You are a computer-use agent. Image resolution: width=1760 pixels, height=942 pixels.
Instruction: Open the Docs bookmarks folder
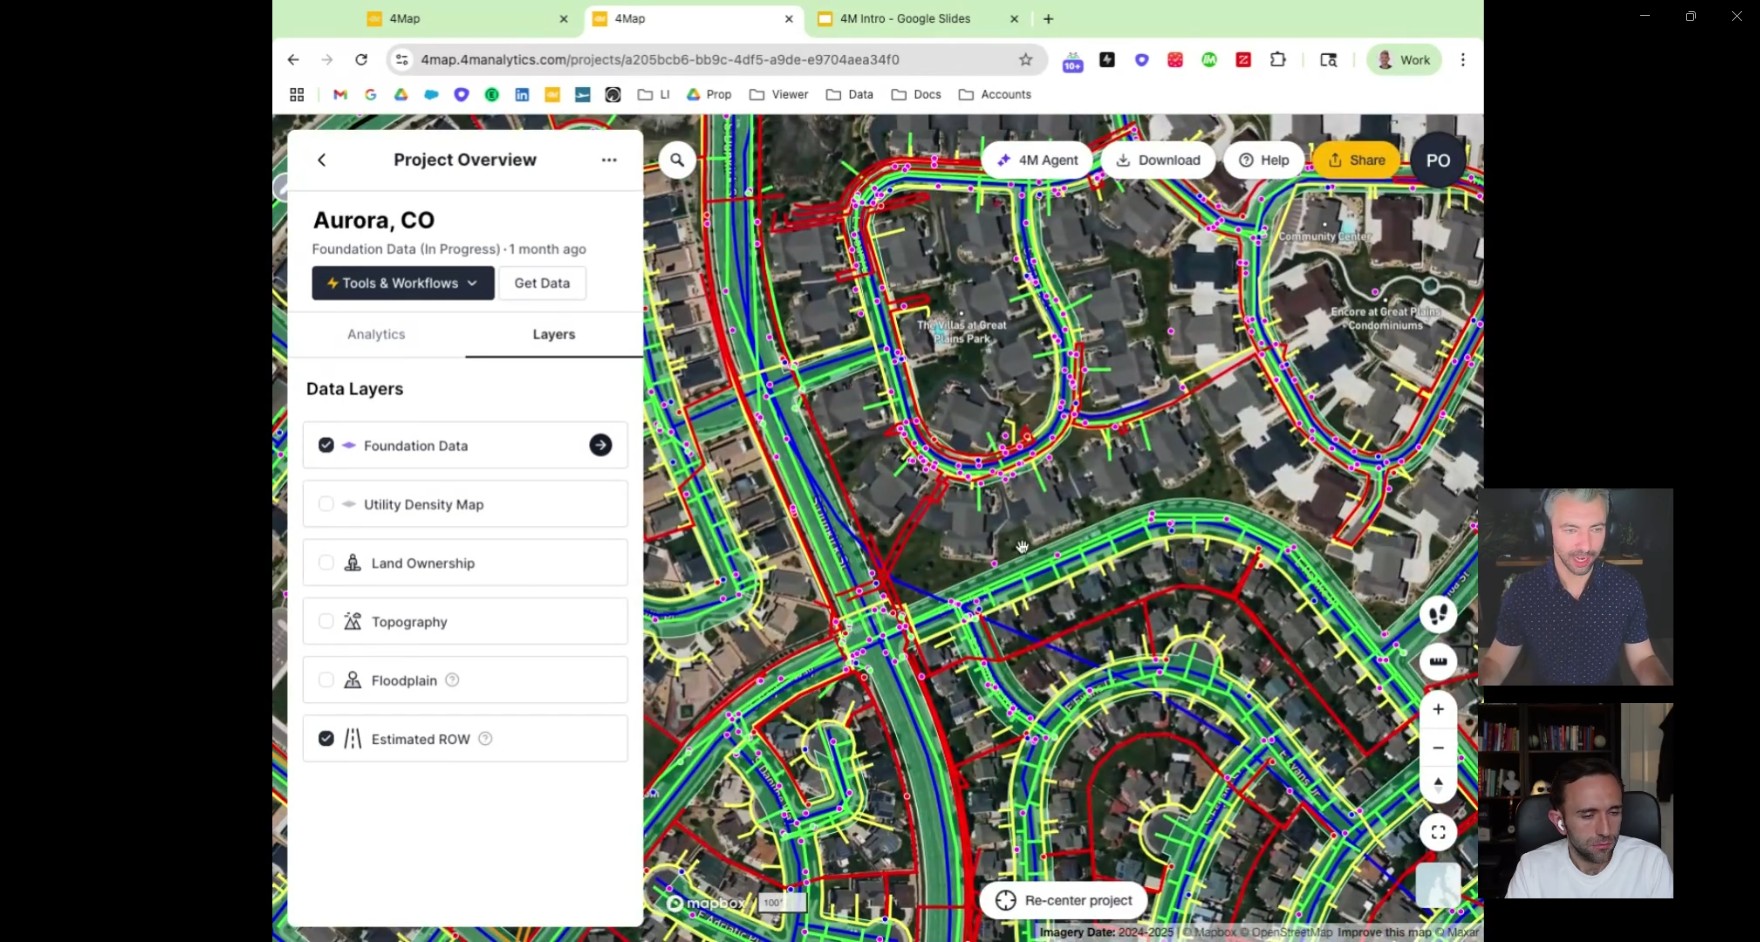coord(916,95)
